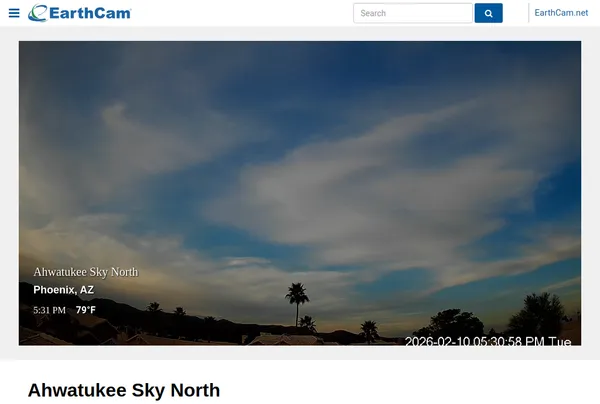600x404 pixels.
Task: Click the globe swirl in the EarthCam logo
Action: point(37,13)
